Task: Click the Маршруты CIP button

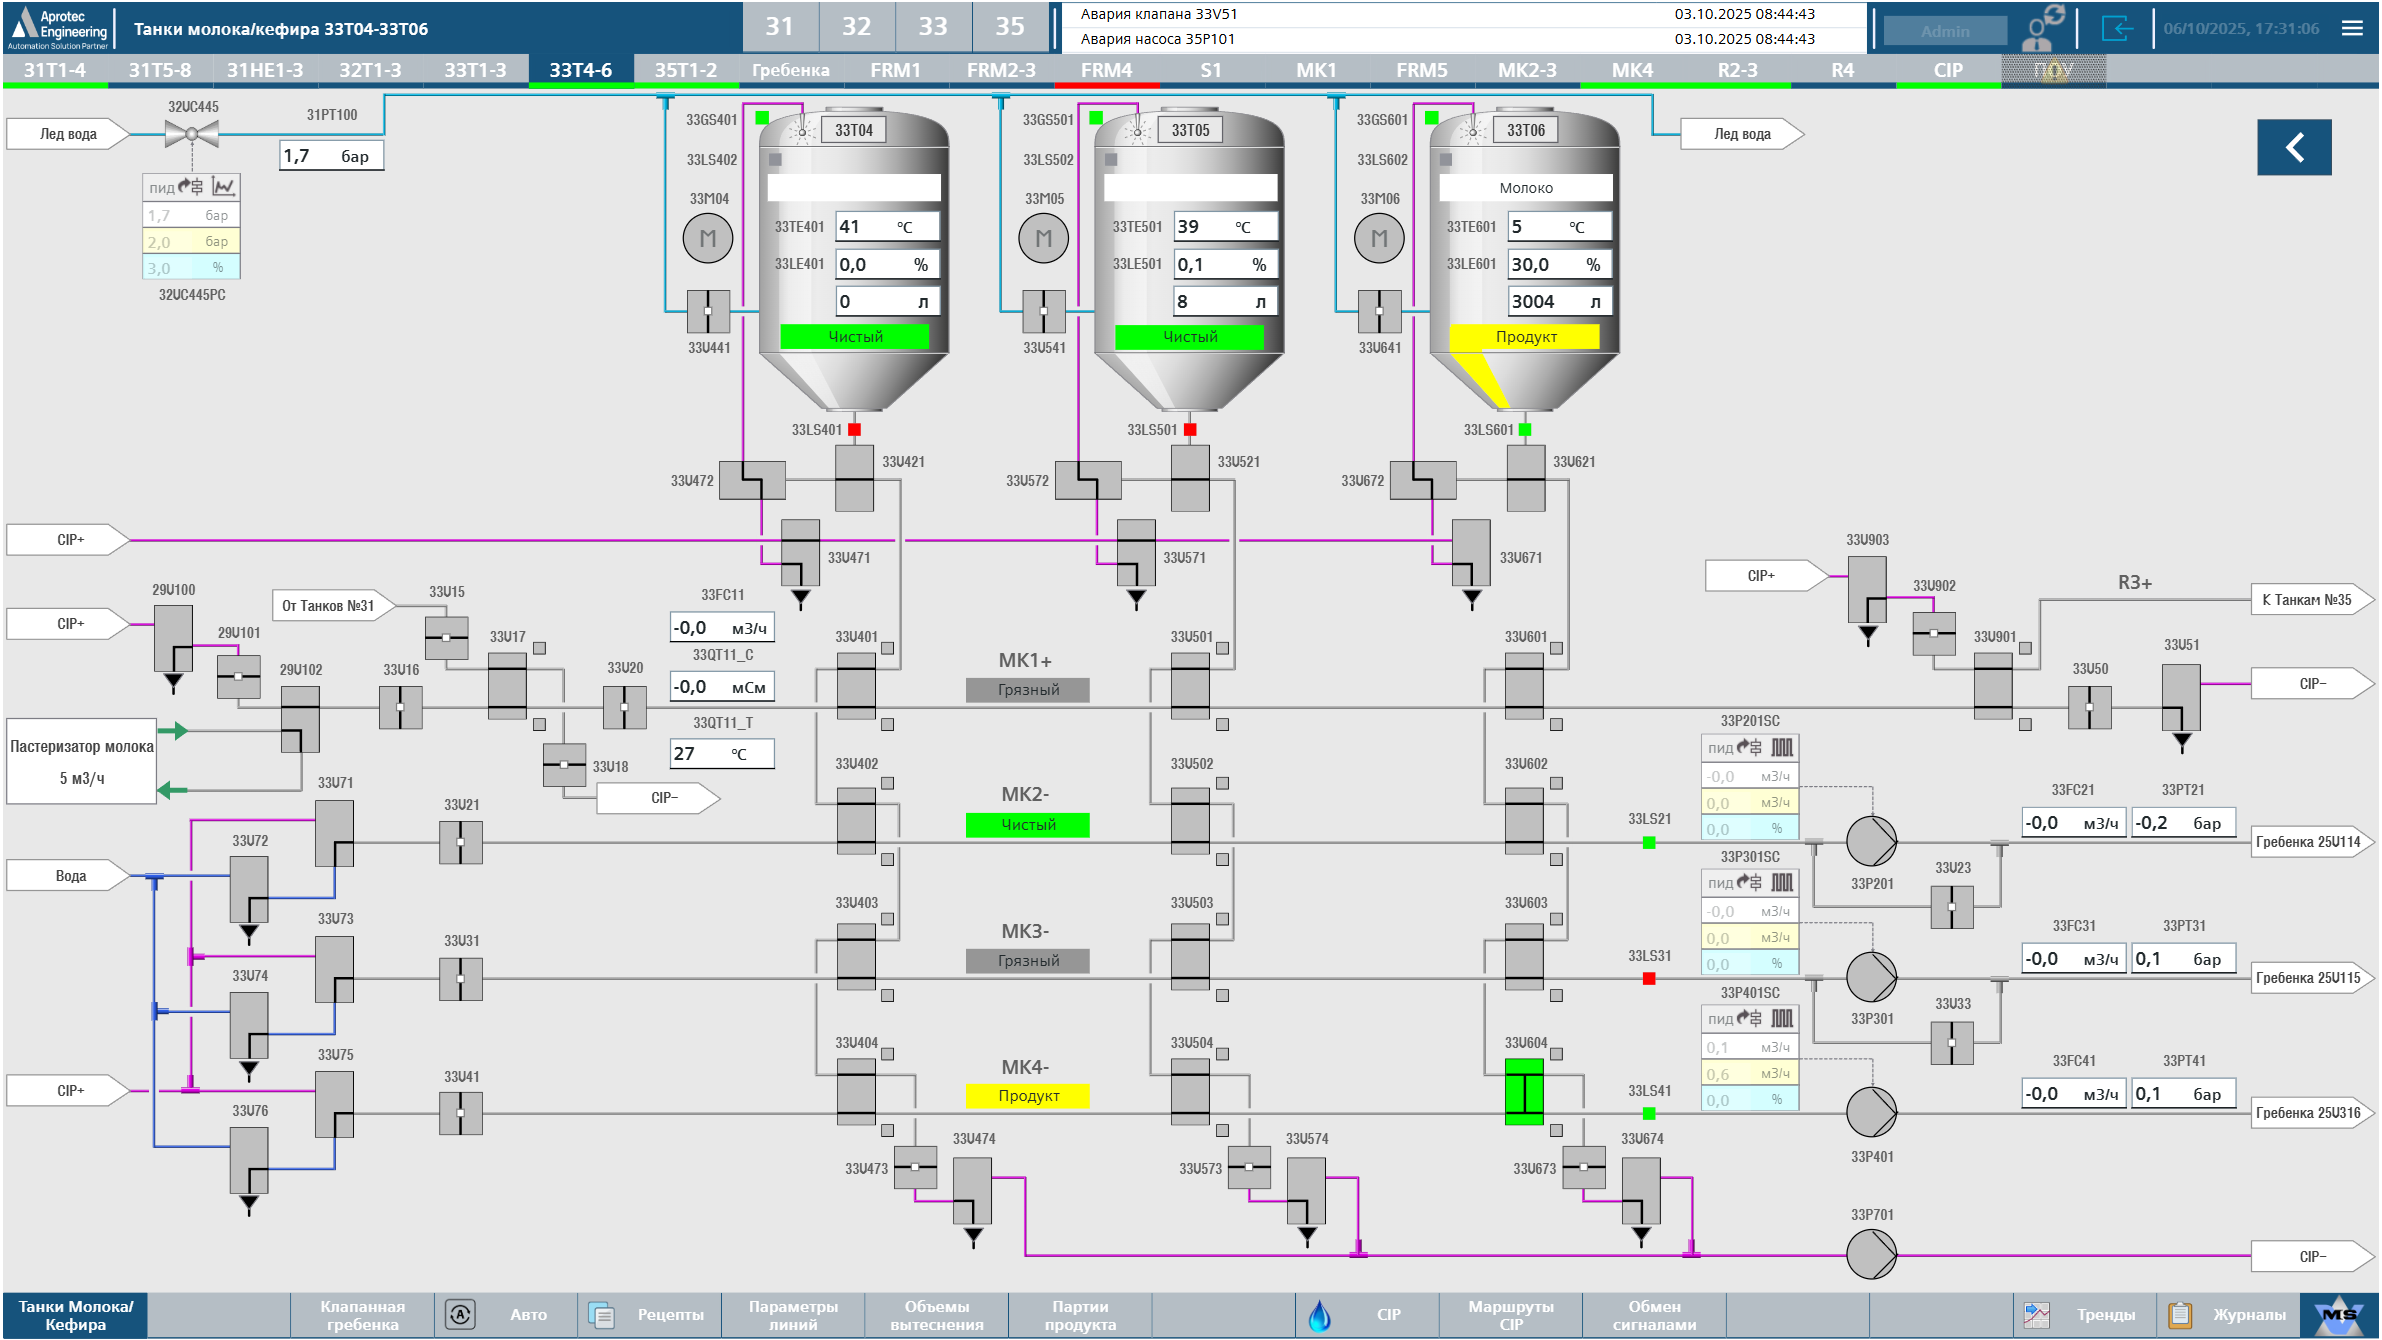Action: click(1510, 1315)
